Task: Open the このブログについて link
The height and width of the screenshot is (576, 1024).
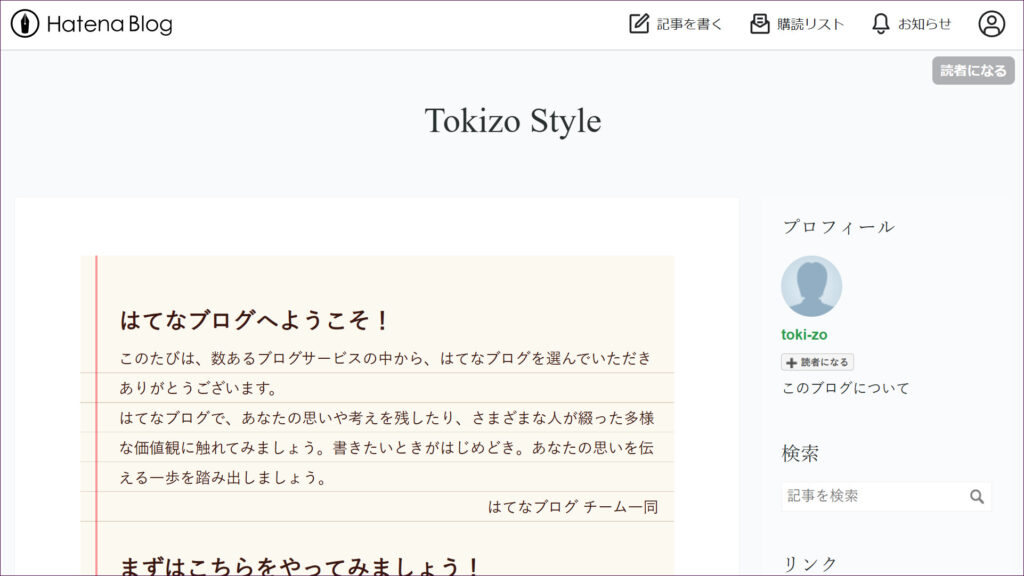Action: (x=846, y=388)
